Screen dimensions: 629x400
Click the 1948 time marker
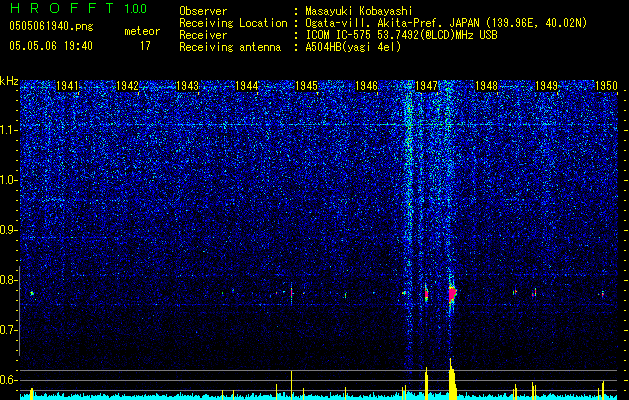coord(486,85)
